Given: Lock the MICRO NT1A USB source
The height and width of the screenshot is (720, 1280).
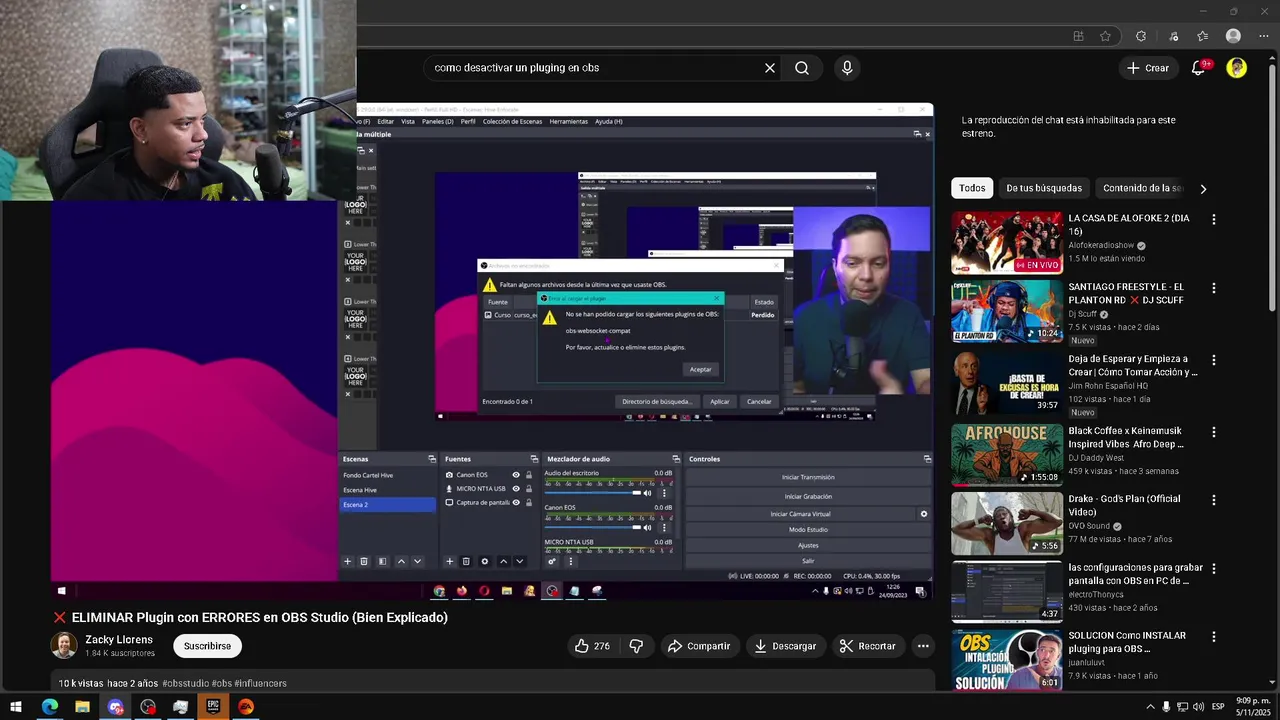Looking at the screenshot, I should click(x=529, y=489).
